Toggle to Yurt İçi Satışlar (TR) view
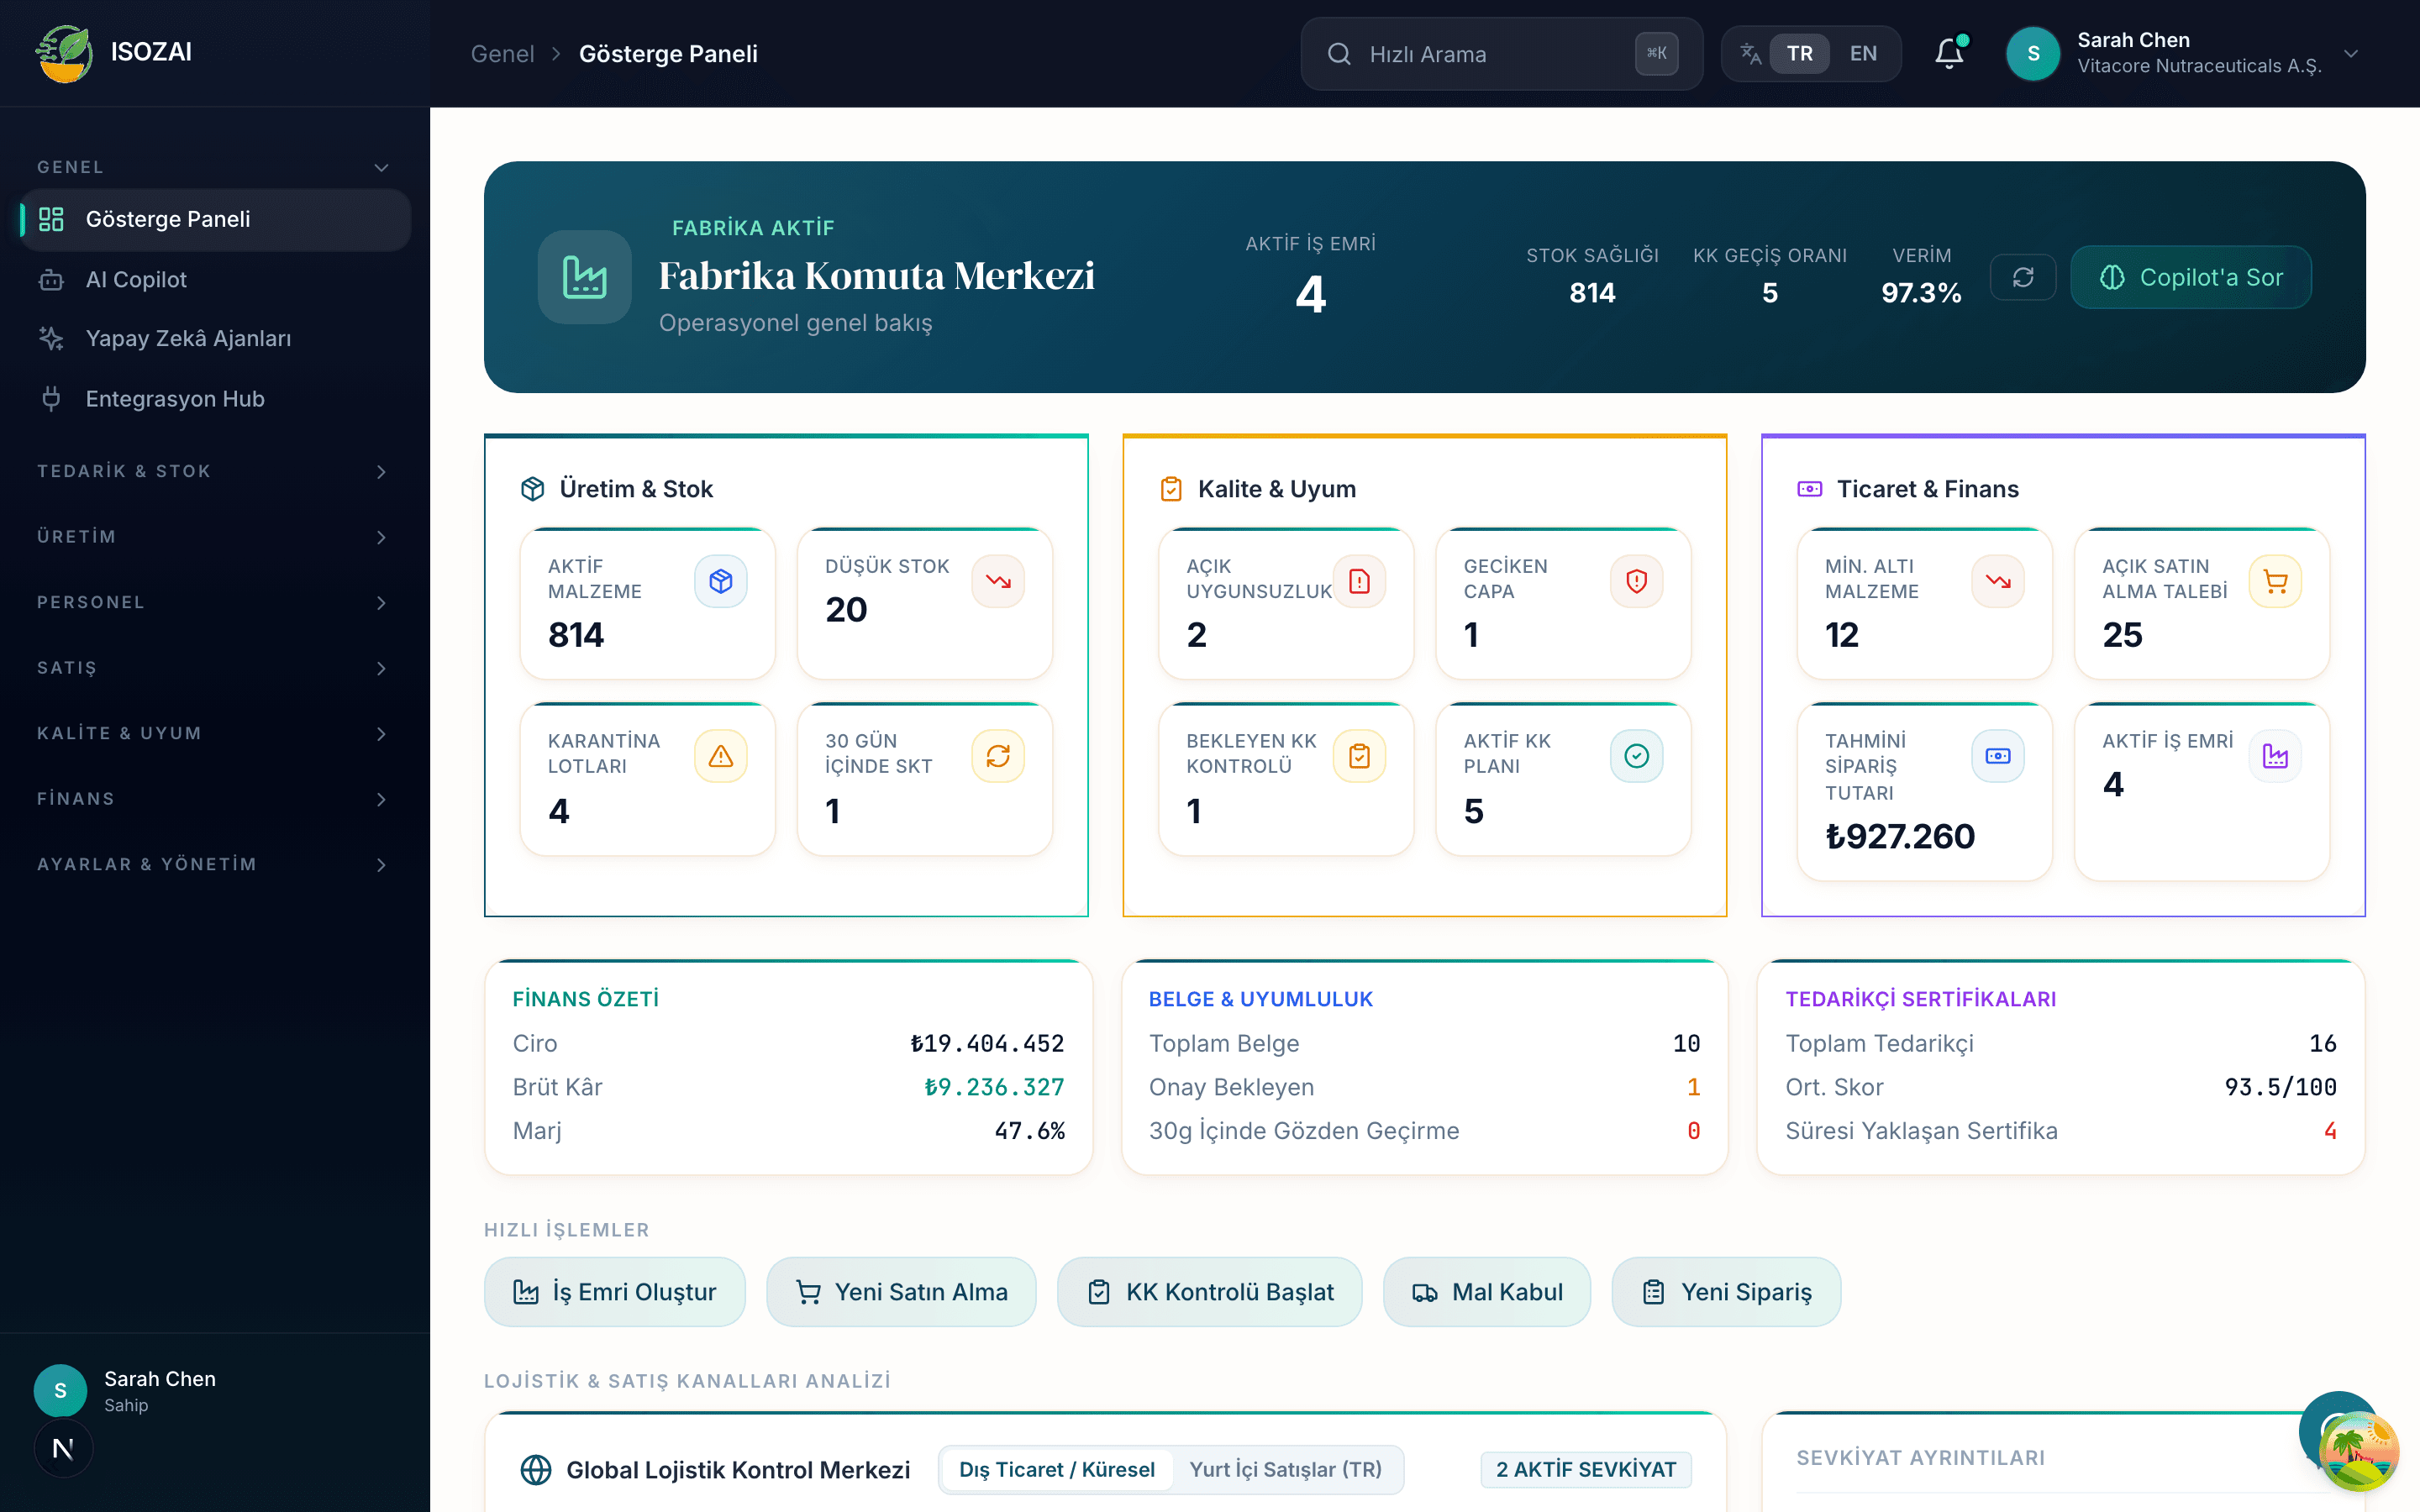The width and height of the screenshot is (2420, 1512). click(1285, 1469)
